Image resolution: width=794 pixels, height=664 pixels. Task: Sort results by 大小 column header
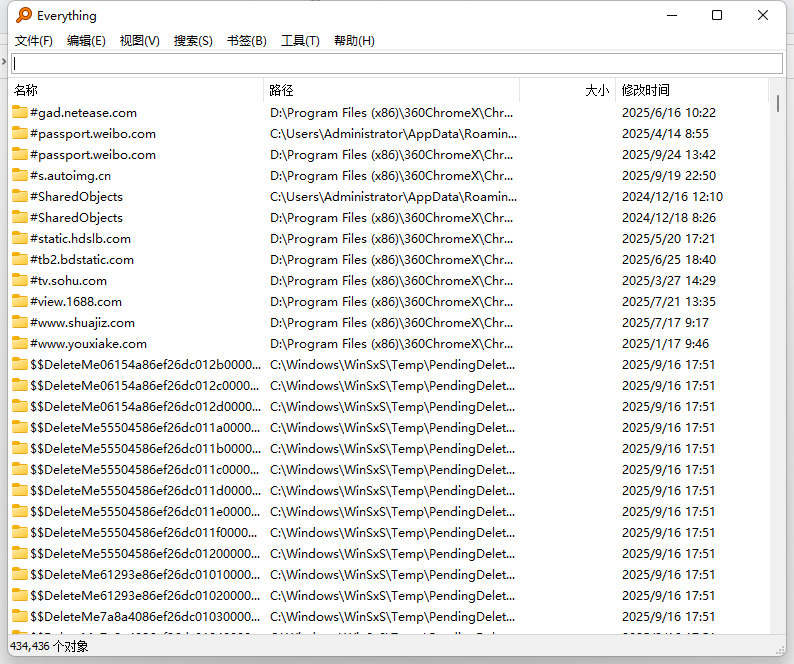568,90
